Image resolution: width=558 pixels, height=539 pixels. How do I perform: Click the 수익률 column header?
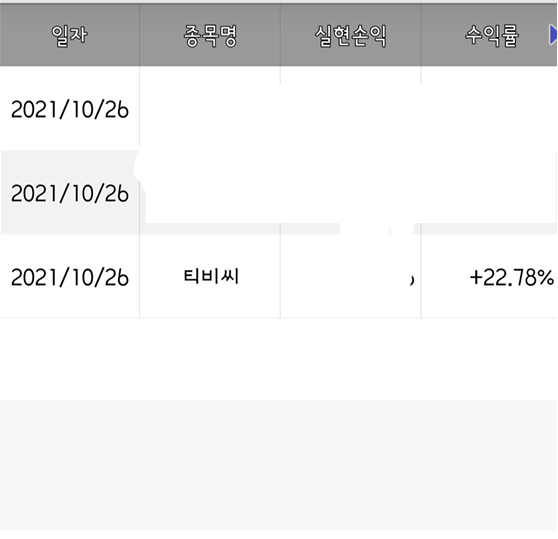tap(492, 36)
